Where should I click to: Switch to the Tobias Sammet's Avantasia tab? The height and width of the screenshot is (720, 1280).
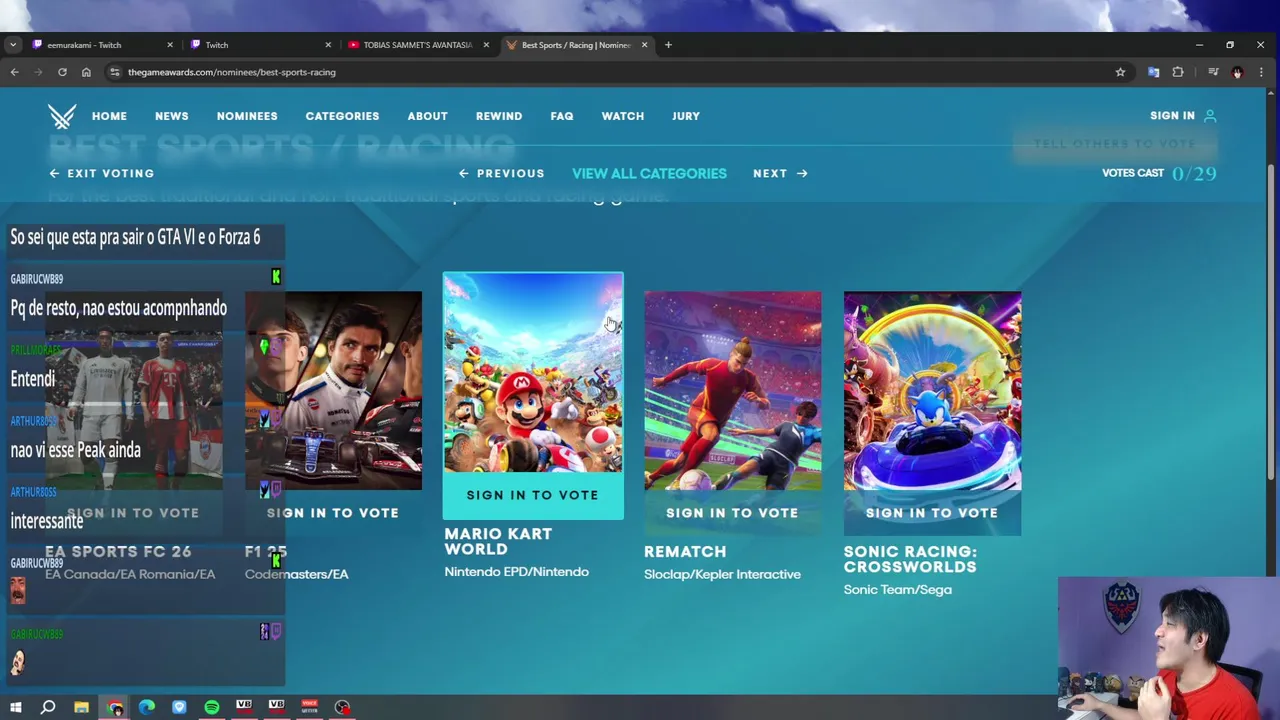[x=418, y=45]
